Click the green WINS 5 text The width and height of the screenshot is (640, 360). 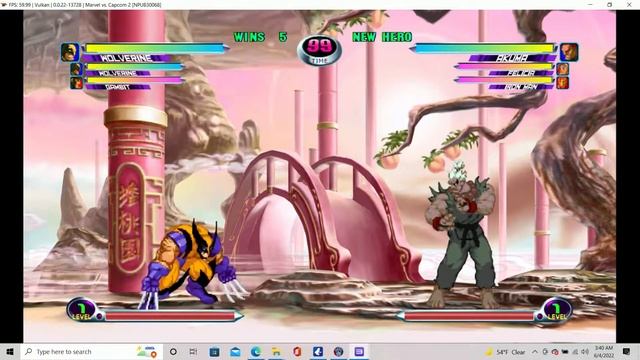pyautogui.click(x=260, y=37)
